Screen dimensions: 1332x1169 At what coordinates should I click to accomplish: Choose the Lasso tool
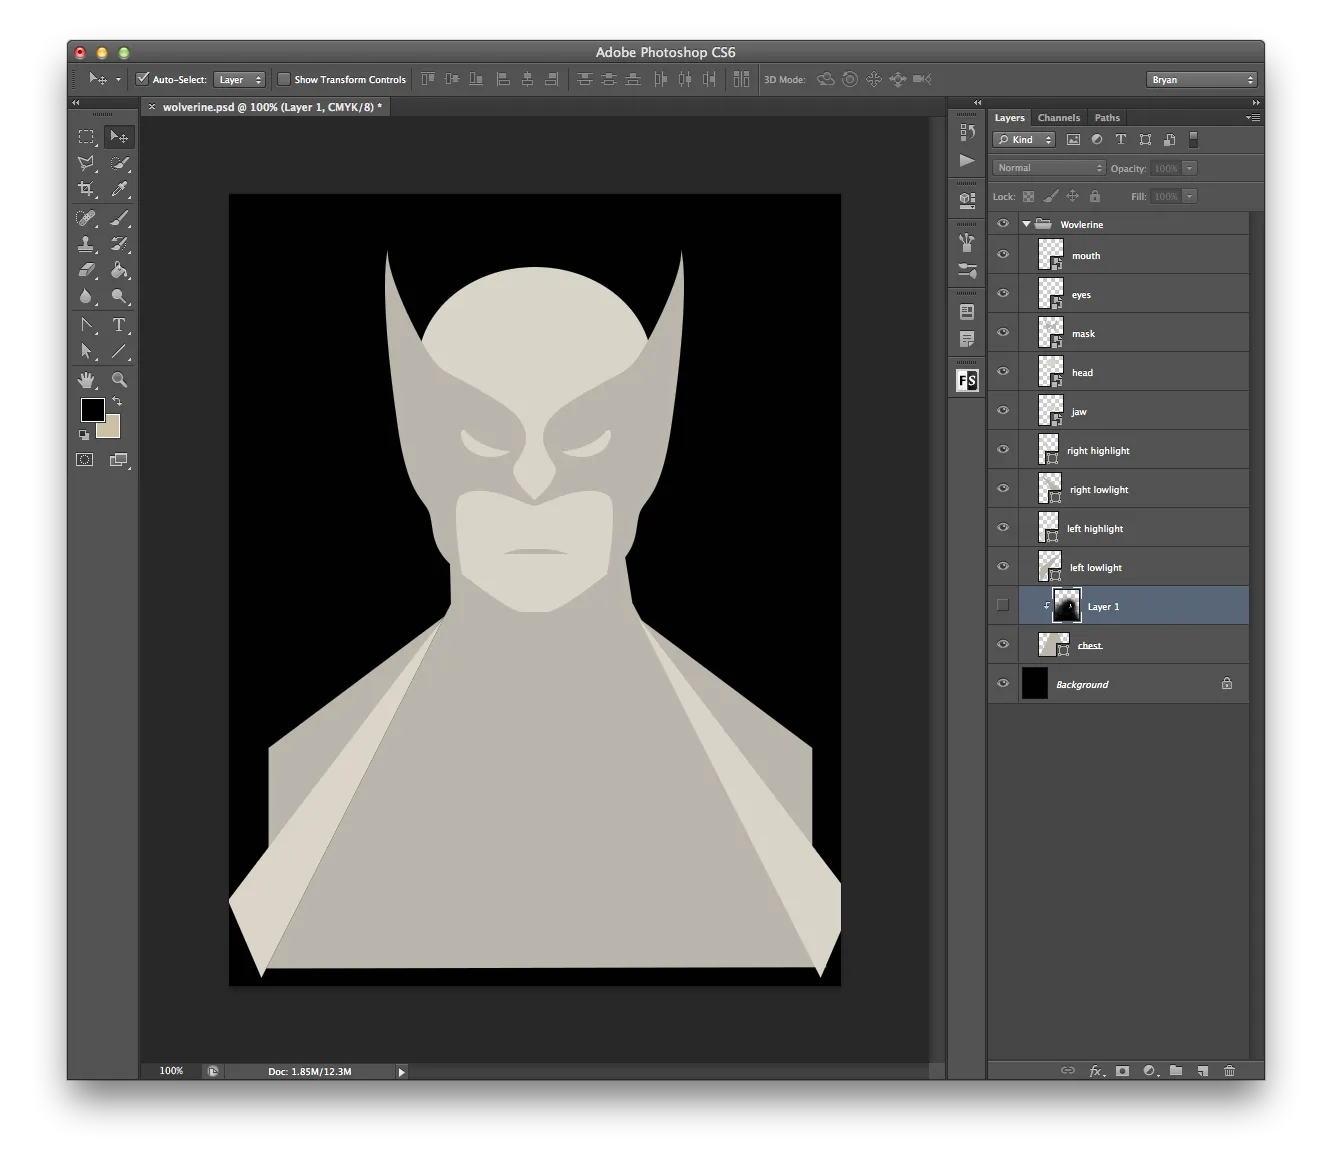(x=87, y=163)
